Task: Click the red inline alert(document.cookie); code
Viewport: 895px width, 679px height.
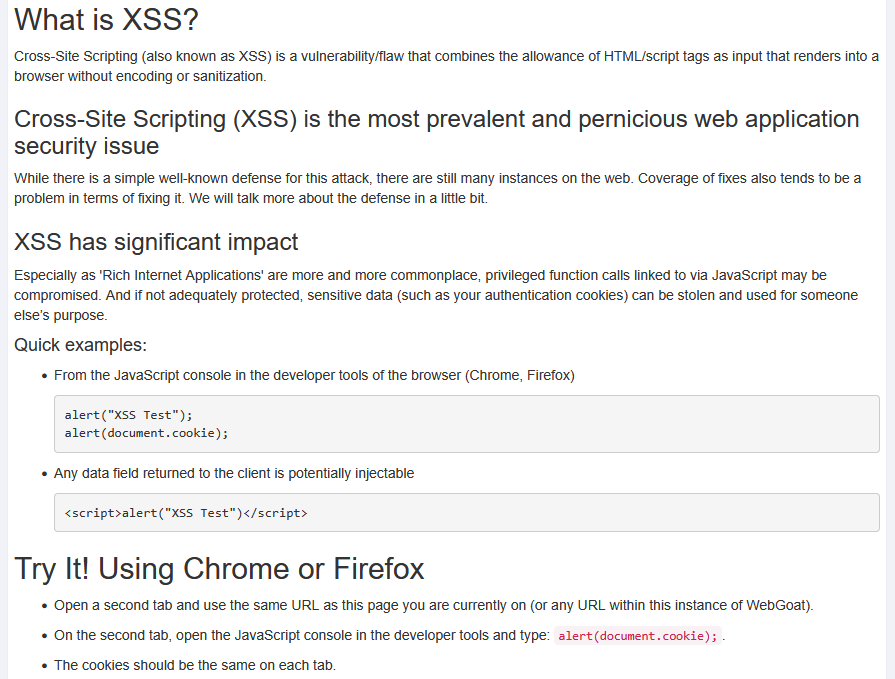Action: coord(637,636)
